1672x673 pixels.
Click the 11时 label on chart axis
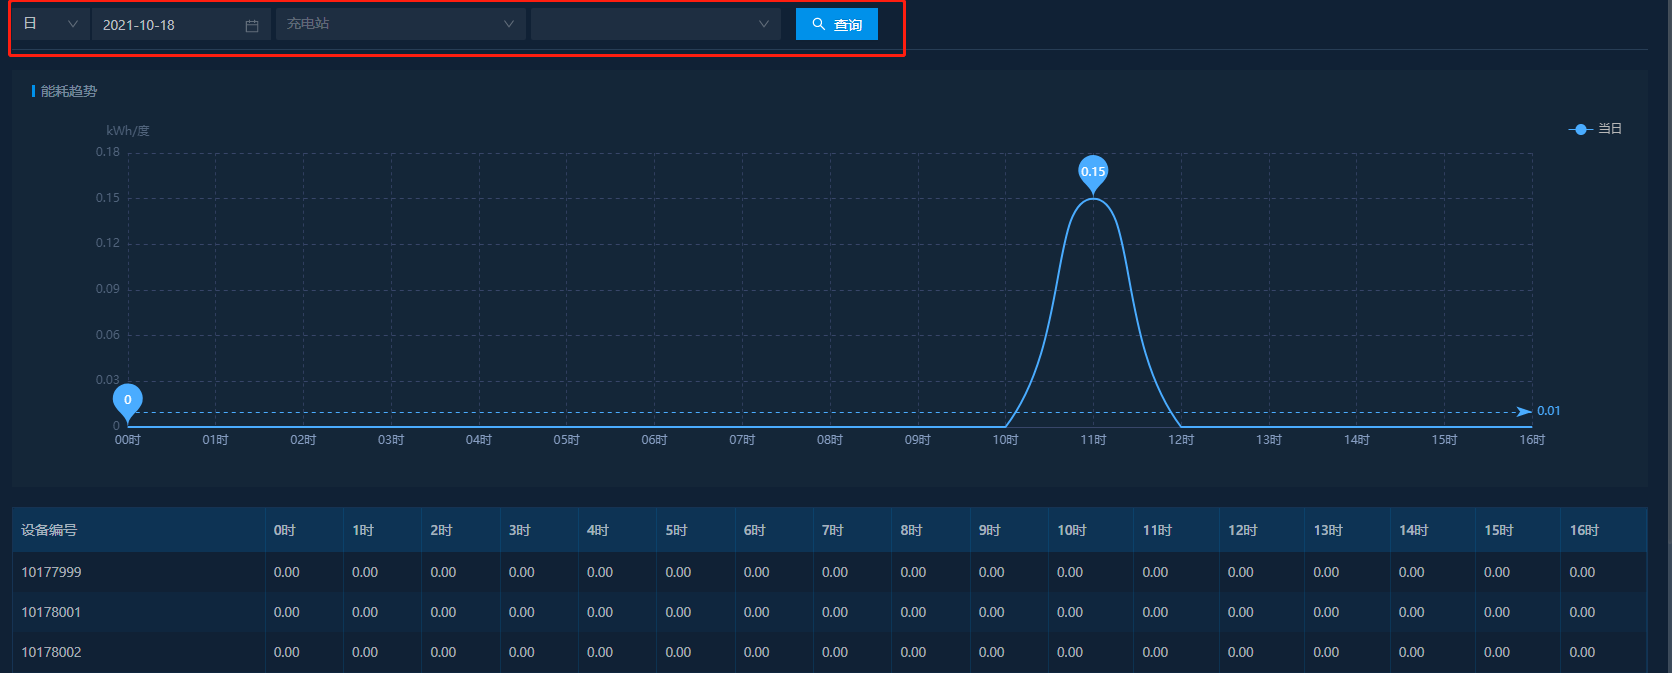[x=1093, y=440]
